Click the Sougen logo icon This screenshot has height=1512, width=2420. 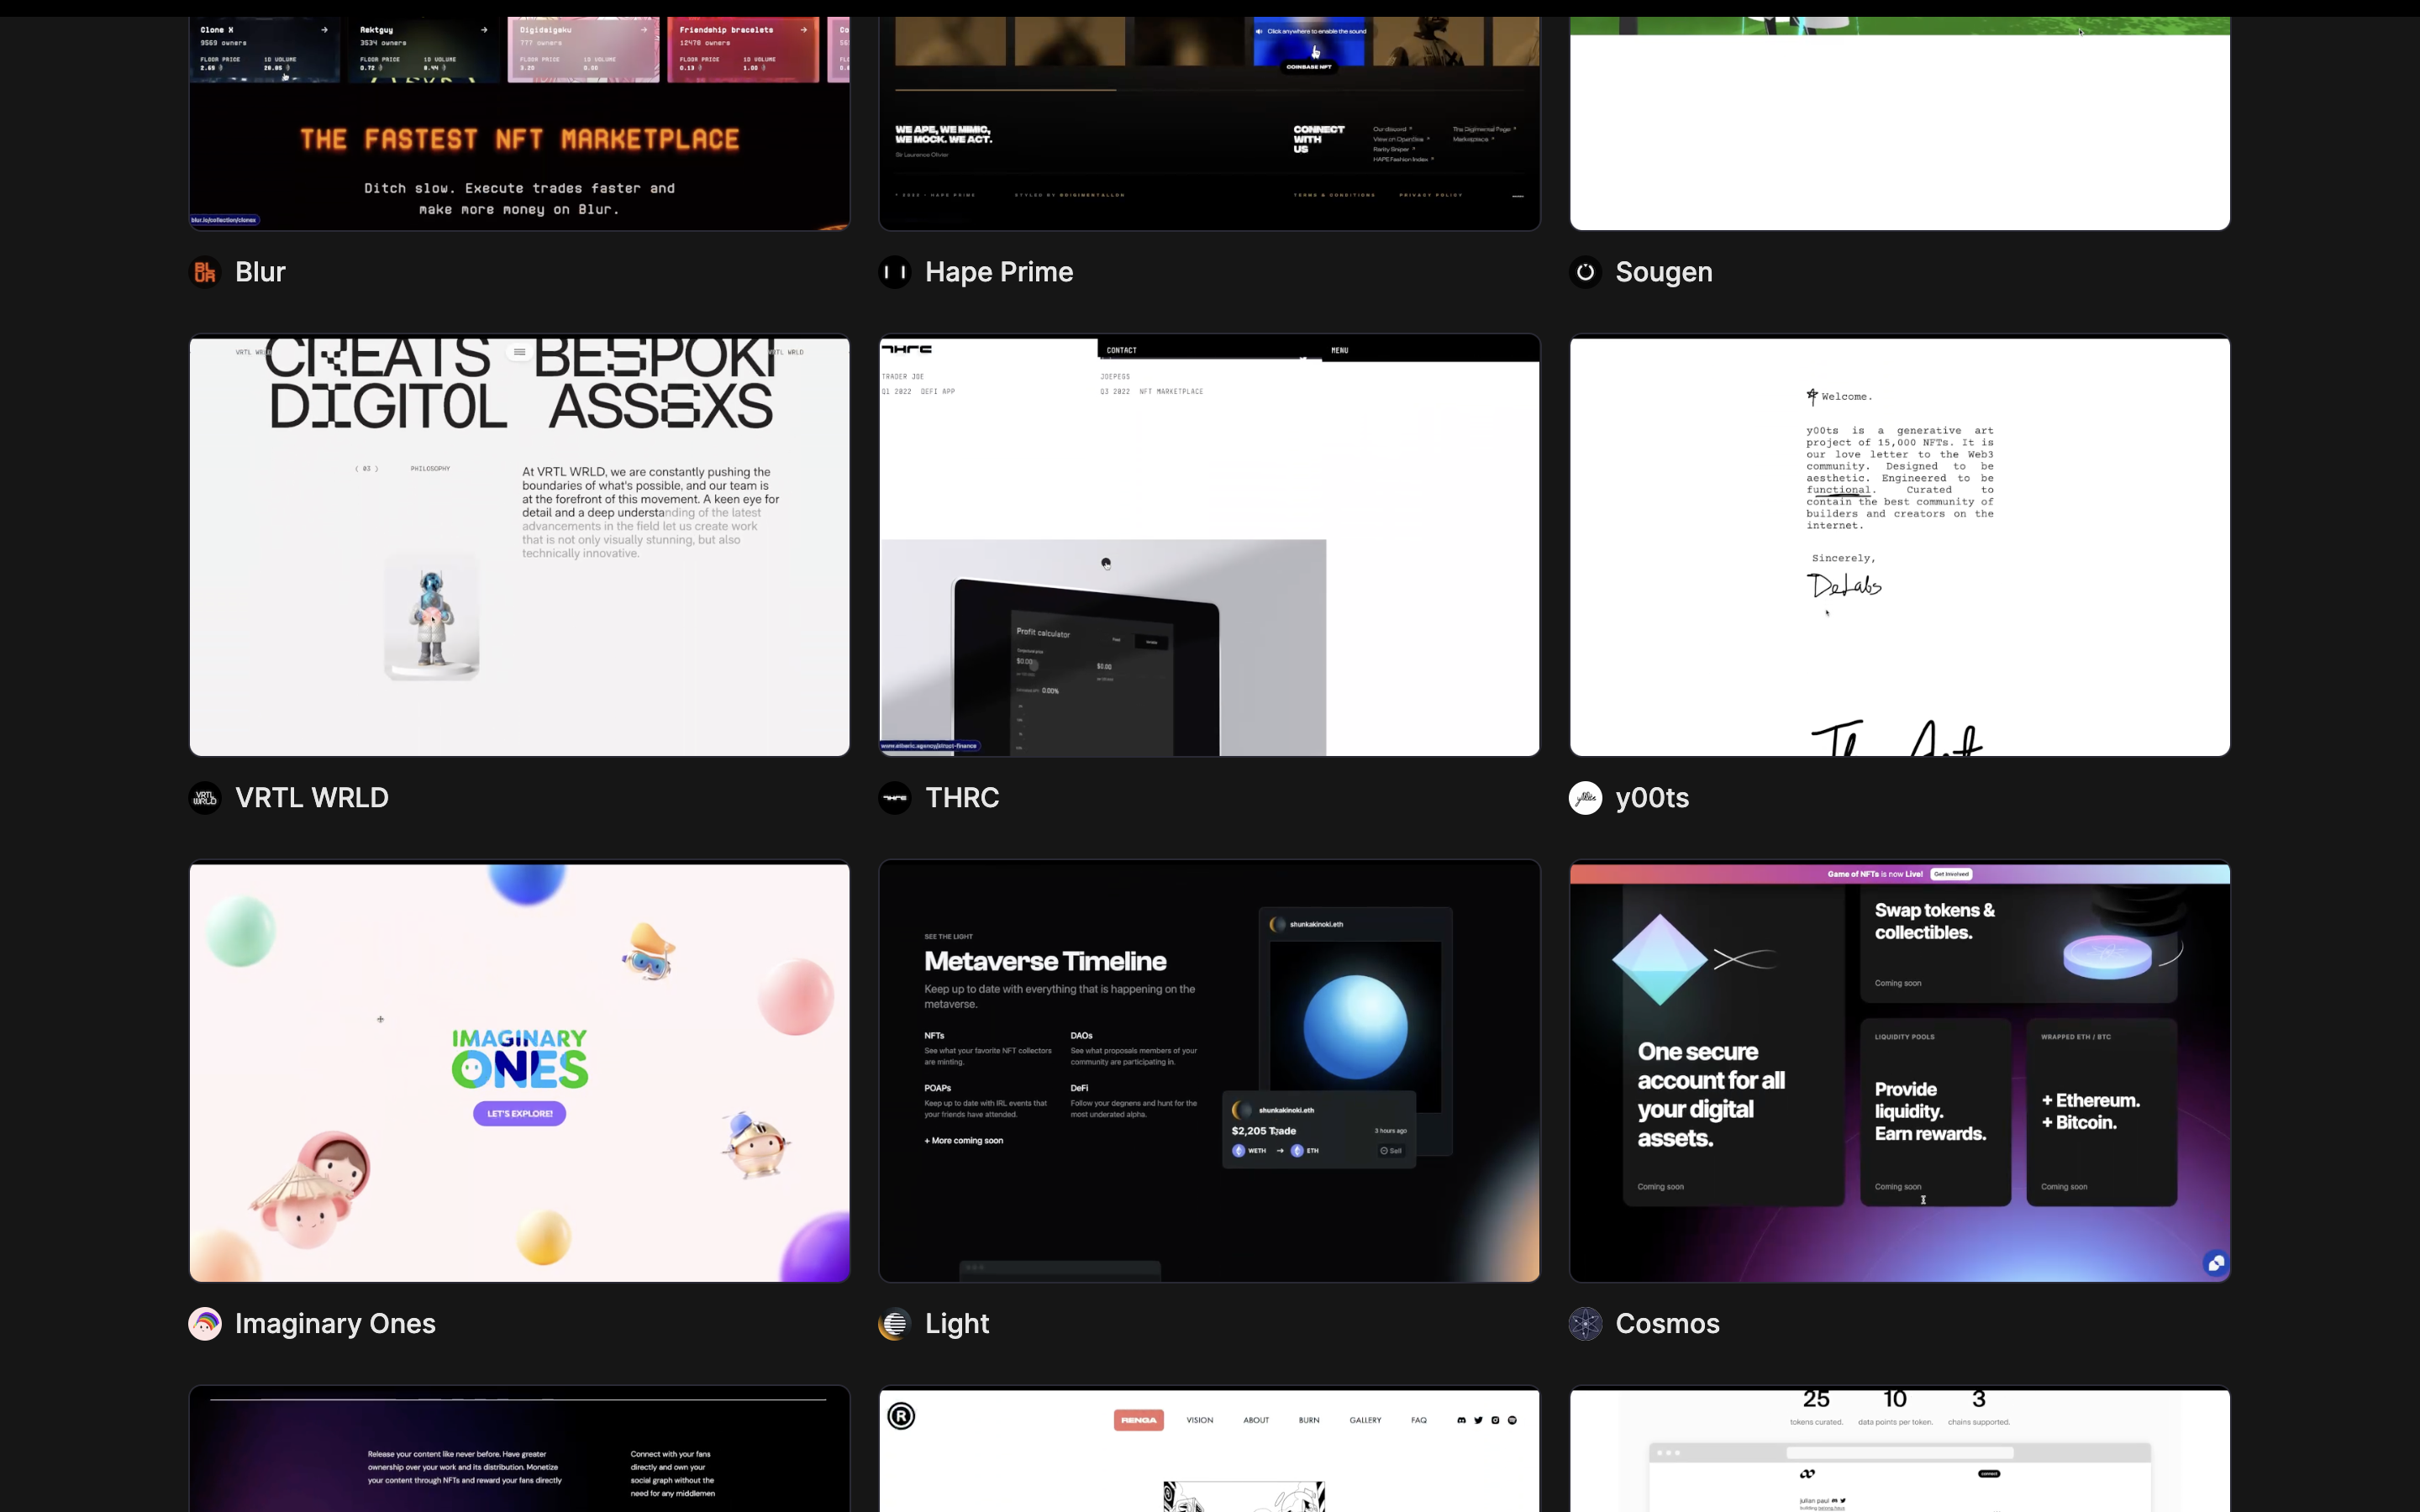click(x=1585, y=272)
